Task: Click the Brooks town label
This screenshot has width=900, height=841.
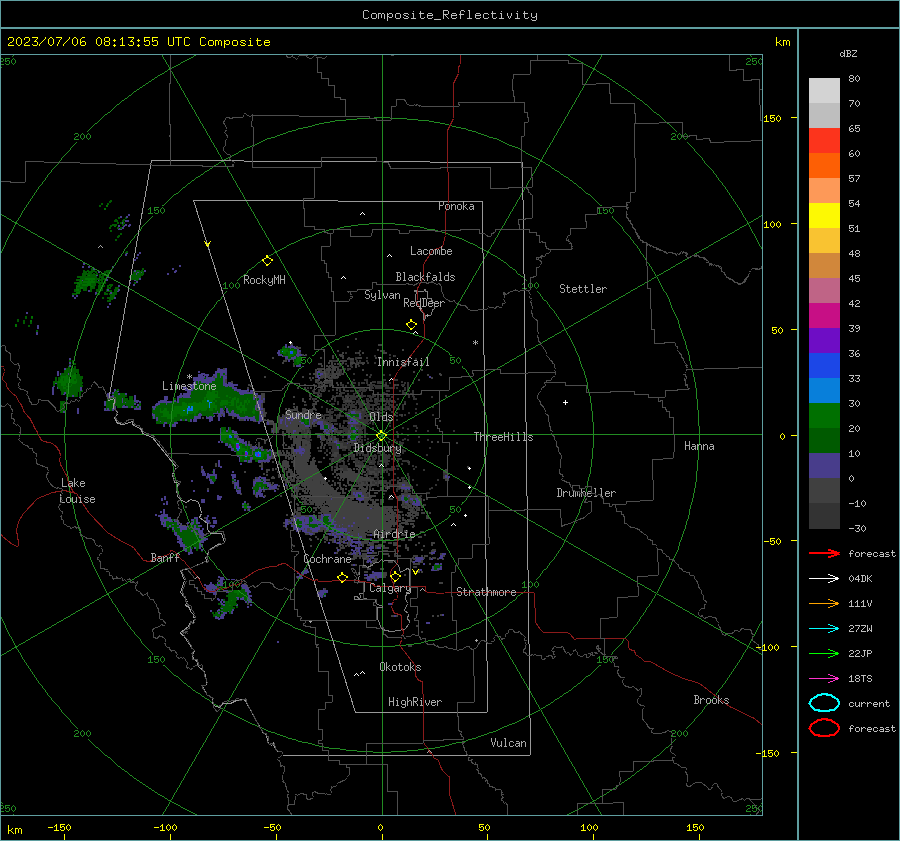Action: pos(711,700)
